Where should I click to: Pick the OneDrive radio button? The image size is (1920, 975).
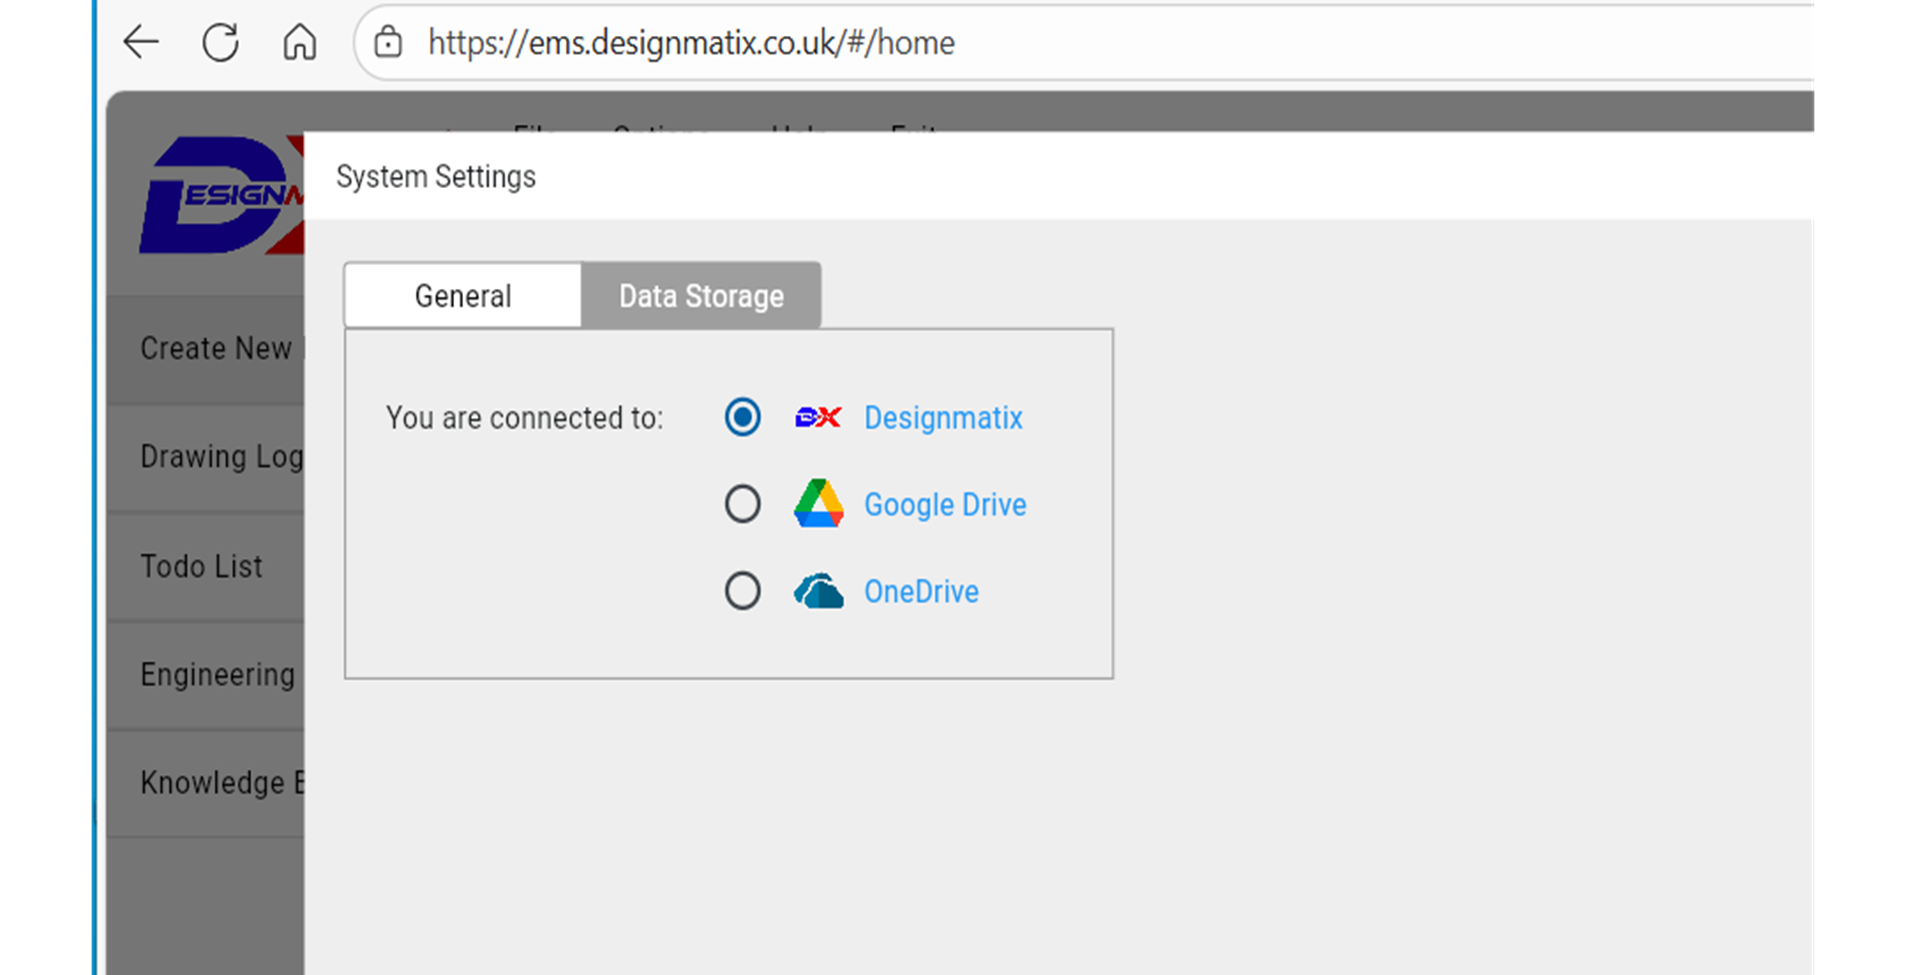742,591
